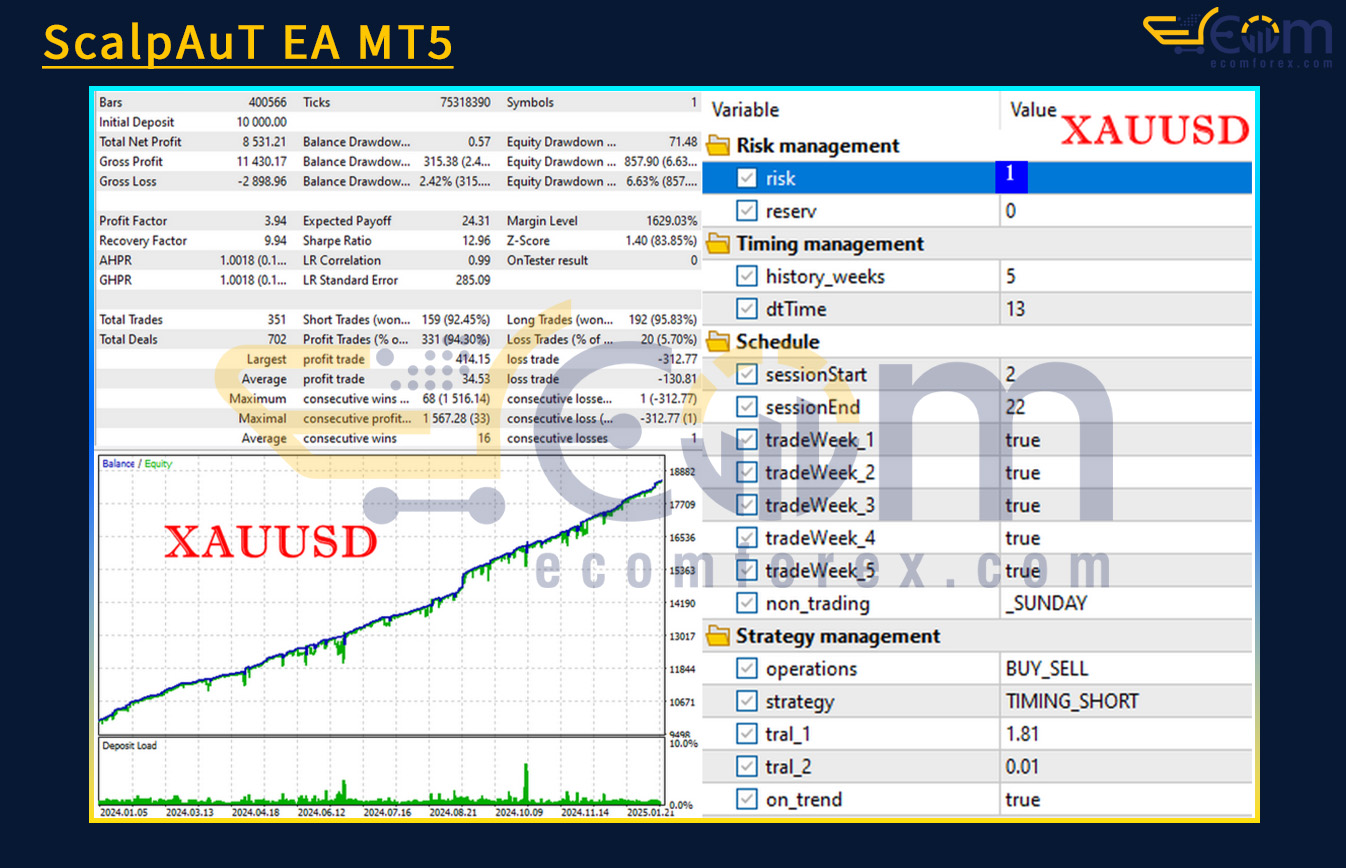Screen dimensions: 1346x868
Task: Click the Timing management folder icon
Action: (718, 244)
